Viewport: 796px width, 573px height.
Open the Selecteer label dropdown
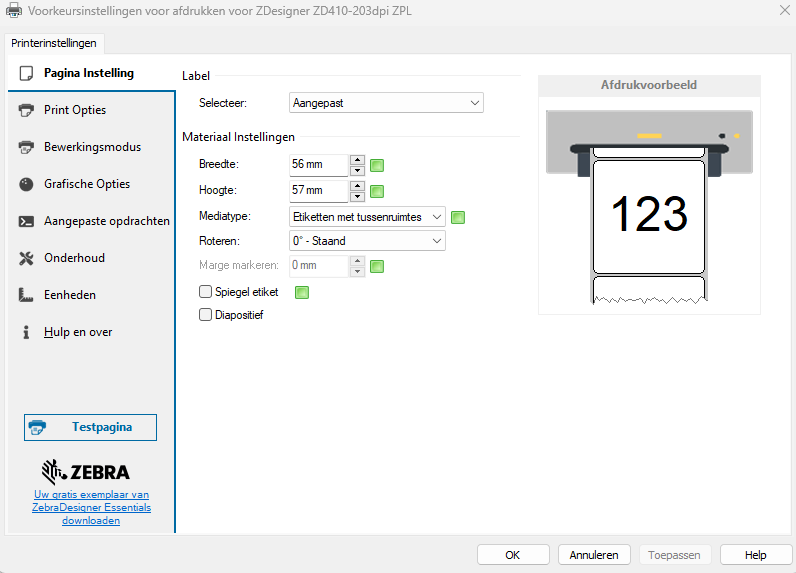(386, 102)
